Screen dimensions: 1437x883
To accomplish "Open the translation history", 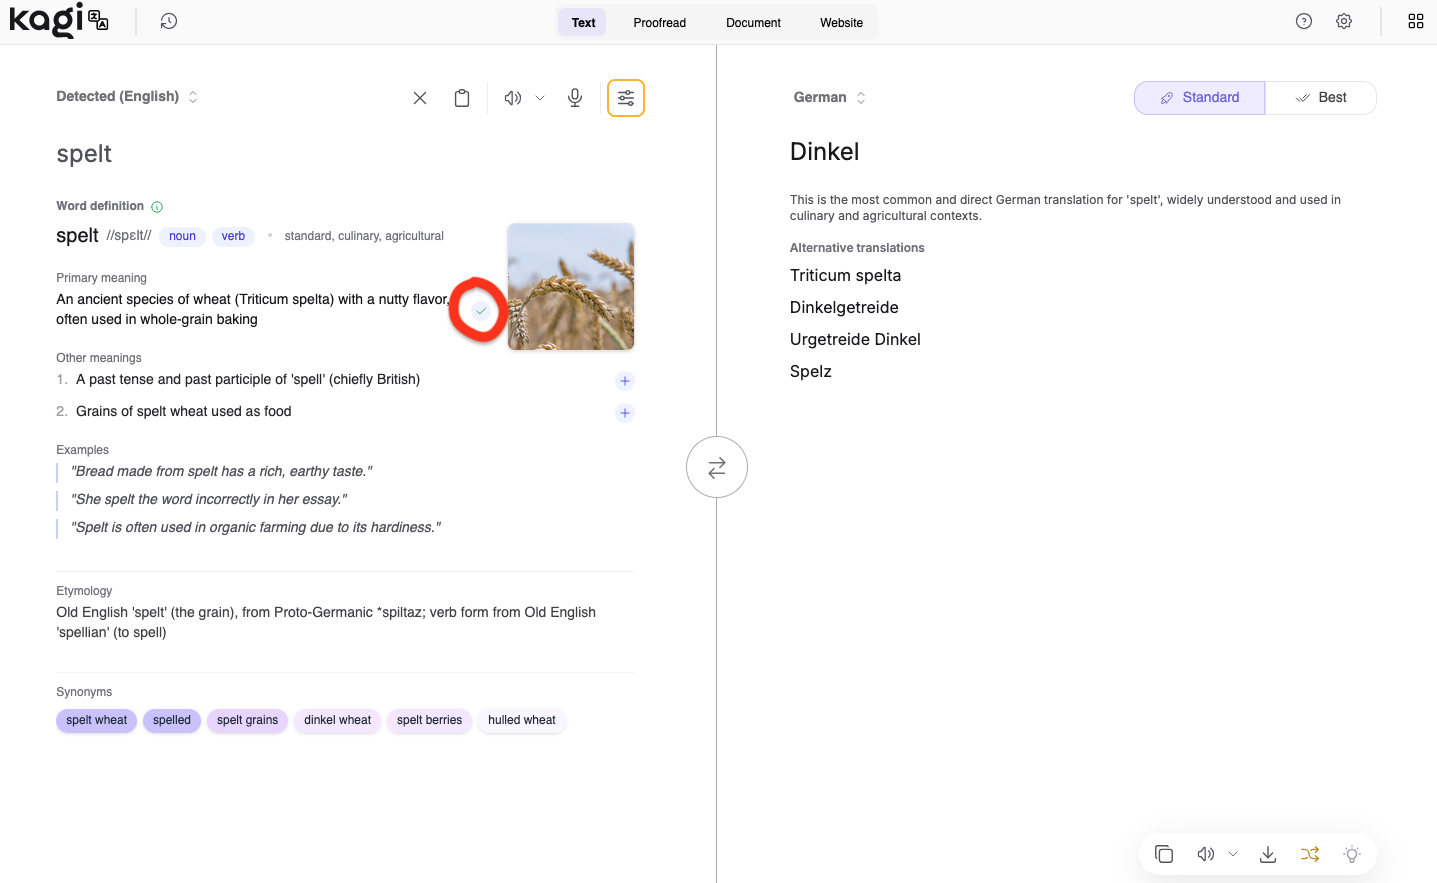I will click(169, 21).
